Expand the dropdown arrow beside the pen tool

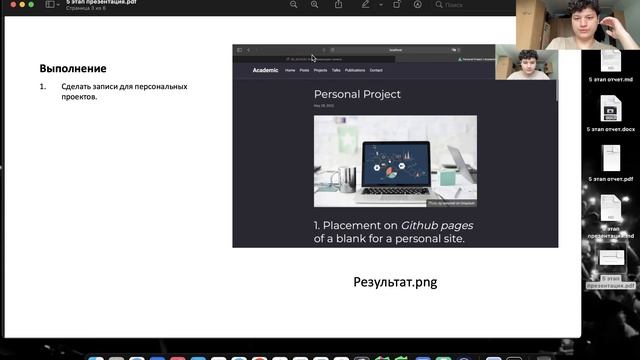point(381,5)
